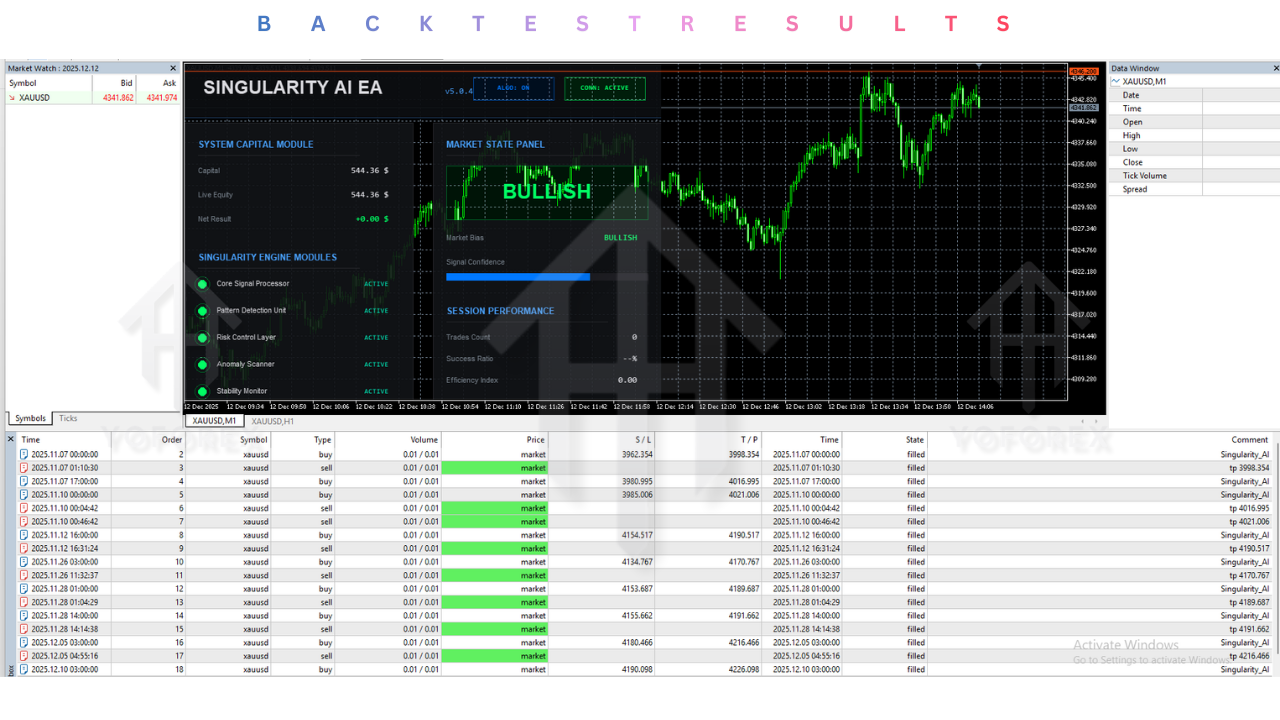
Task: Select the Symbols tab in Market Watch
Action: point(30,419)
